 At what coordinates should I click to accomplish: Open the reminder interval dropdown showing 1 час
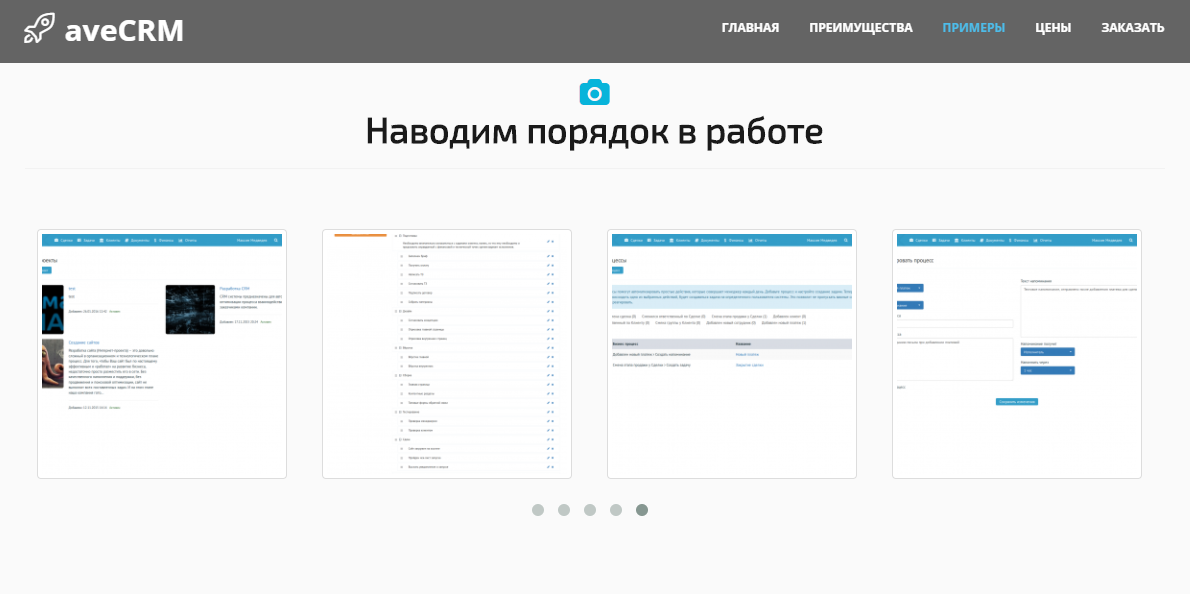pyautogui.click(x=1048, y=370)
